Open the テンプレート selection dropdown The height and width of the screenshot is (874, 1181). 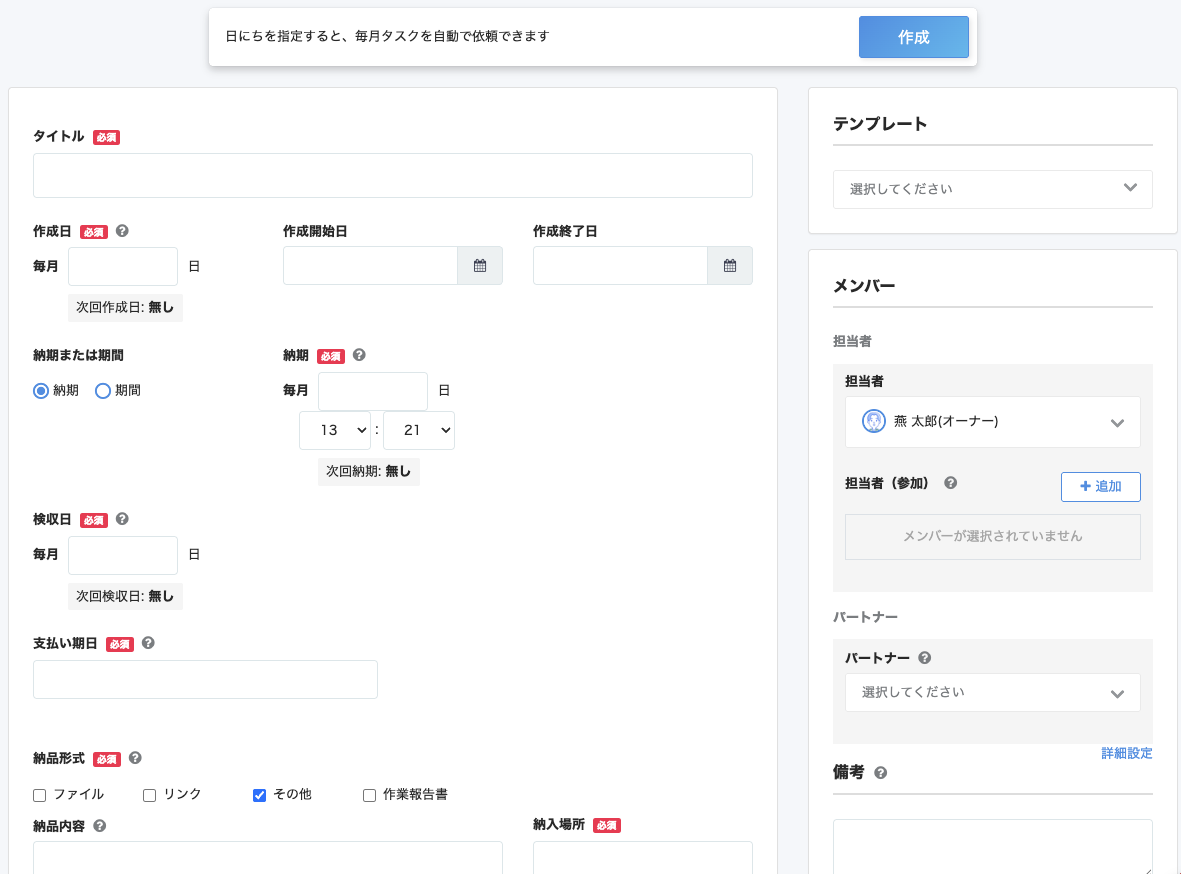(x=992, y=189)
